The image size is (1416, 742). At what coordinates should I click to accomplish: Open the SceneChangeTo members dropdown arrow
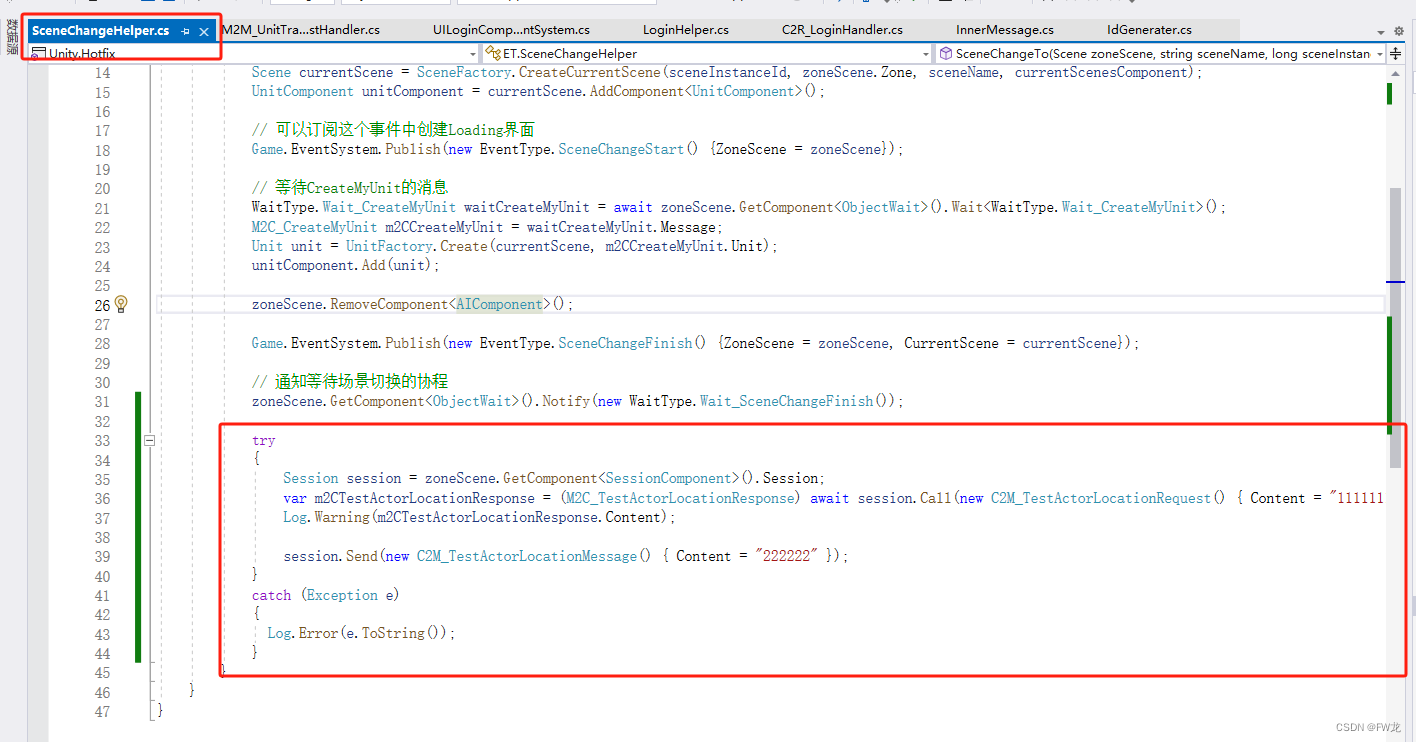[1379, 53]
